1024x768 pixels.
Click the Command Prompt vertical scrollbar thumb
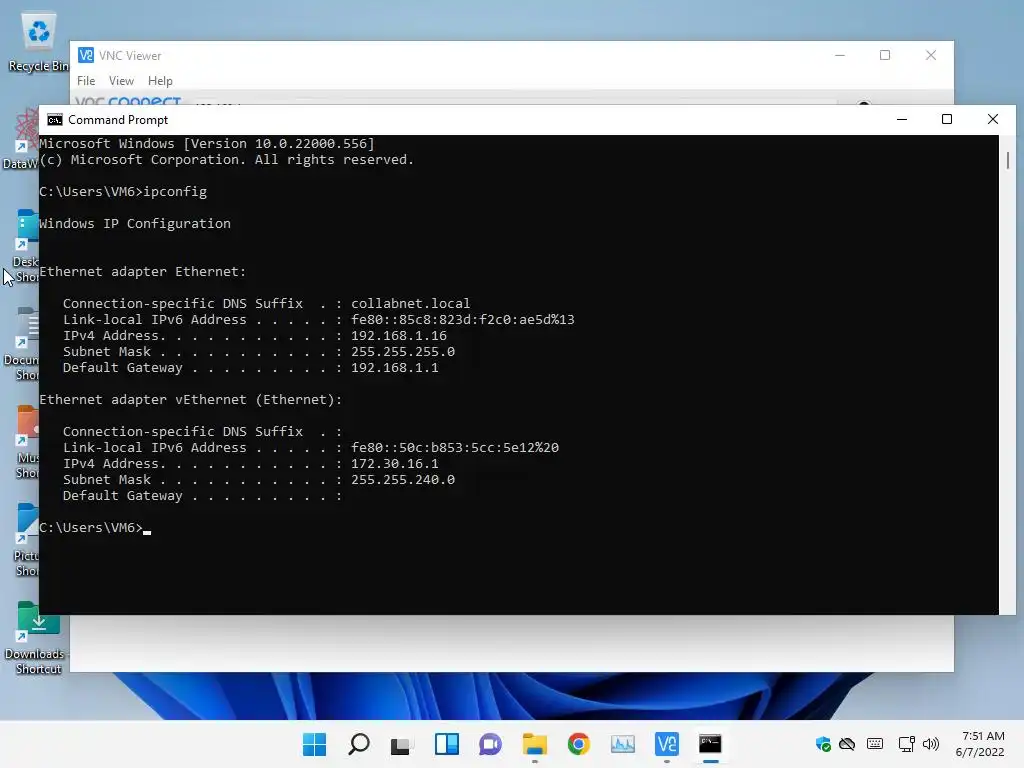1008,160
